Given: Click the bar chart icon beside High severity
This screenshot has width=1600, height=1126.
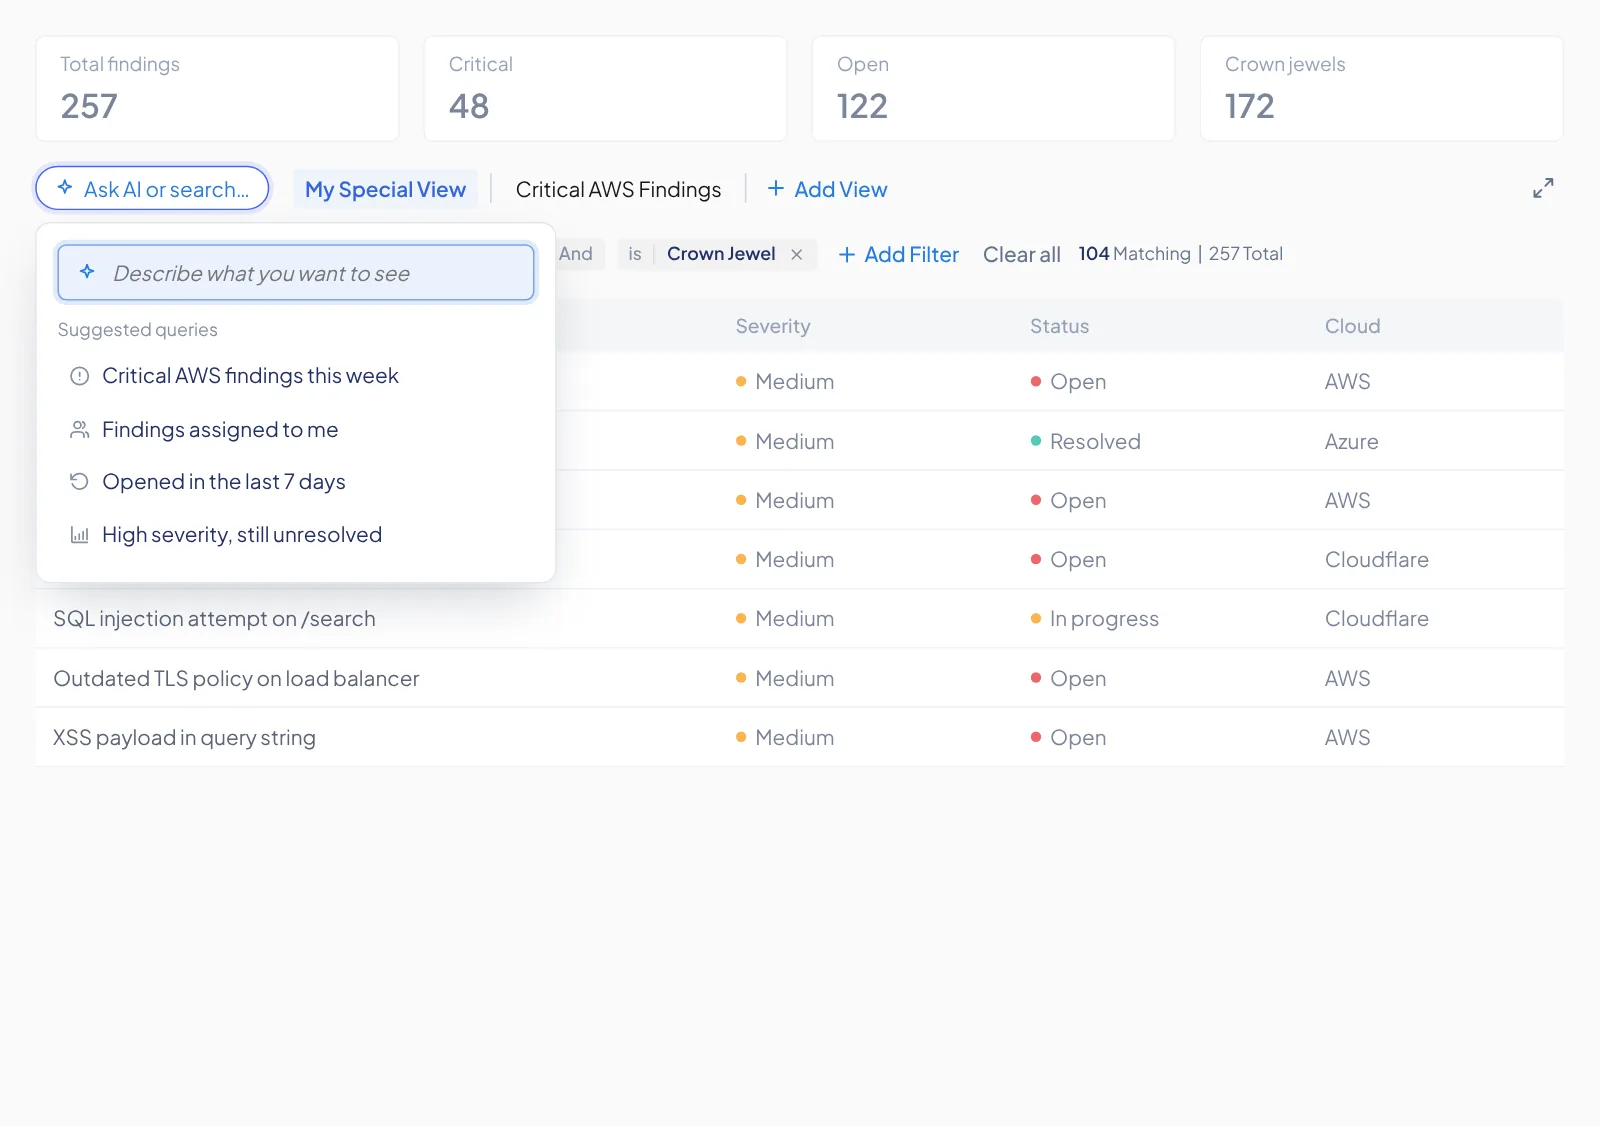Looking at the screenshot, I should pos(80,535).
